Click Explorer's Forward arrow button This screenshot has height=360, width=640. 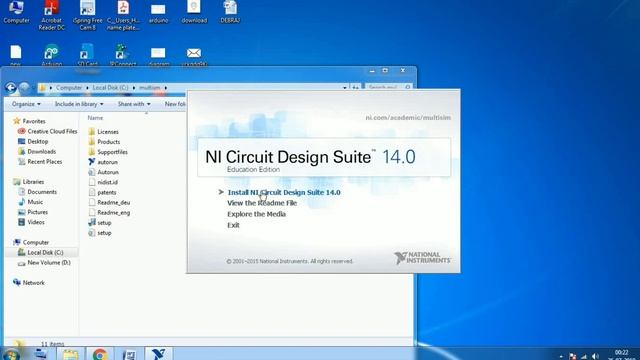pyautogui.click(x=24, y=88)
